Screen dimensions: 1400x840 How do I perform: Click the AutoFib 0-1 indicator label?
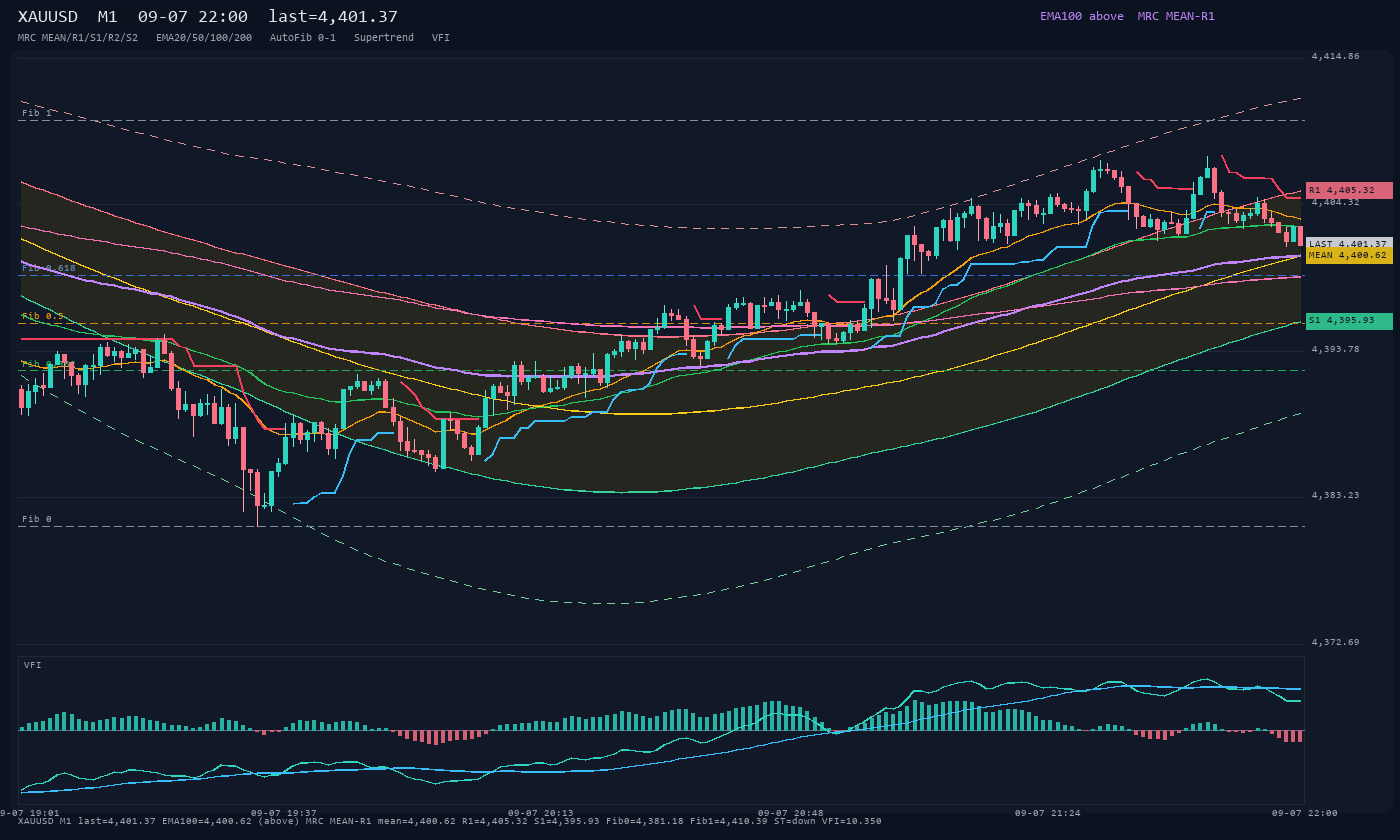(303, 37)
